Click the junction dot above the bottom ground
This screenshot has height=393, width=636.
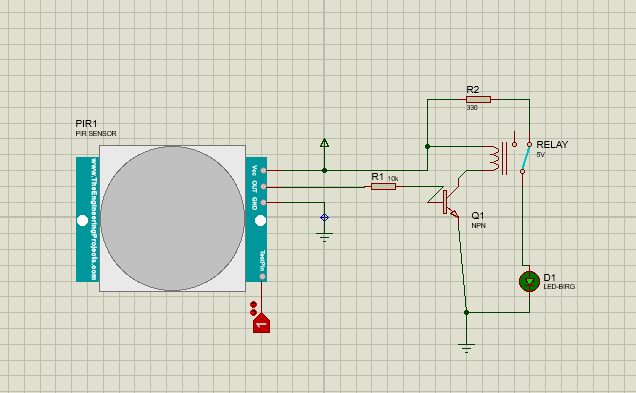(x=466, y=312)
